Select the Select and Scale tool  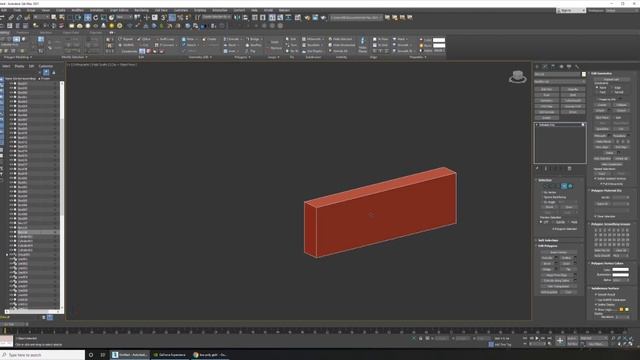point(104,18)
